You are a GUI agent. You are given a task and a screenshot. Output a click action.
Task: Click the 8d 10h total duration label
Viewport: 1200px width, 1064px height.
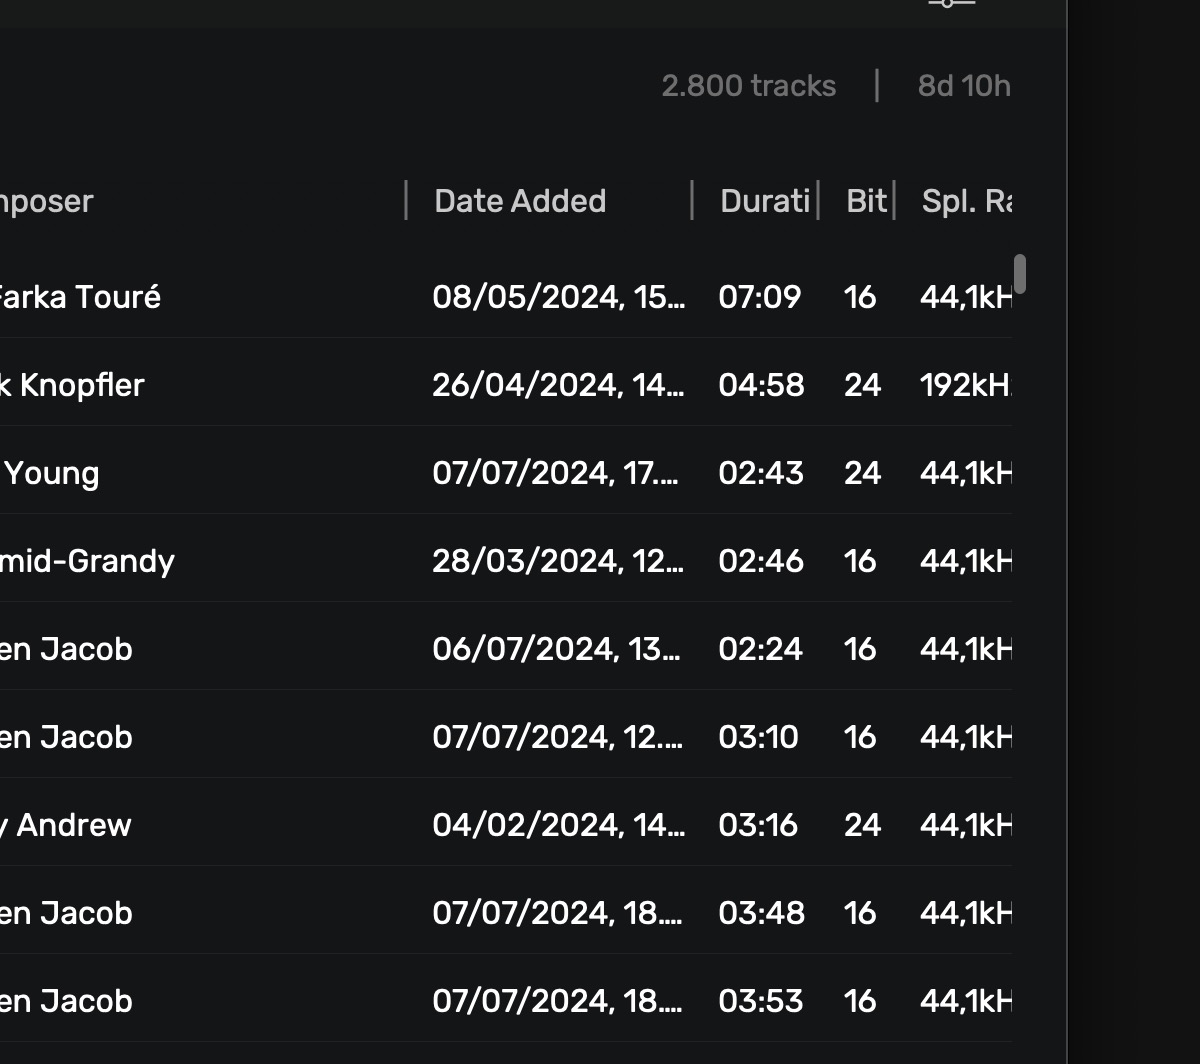click(964, 86)
